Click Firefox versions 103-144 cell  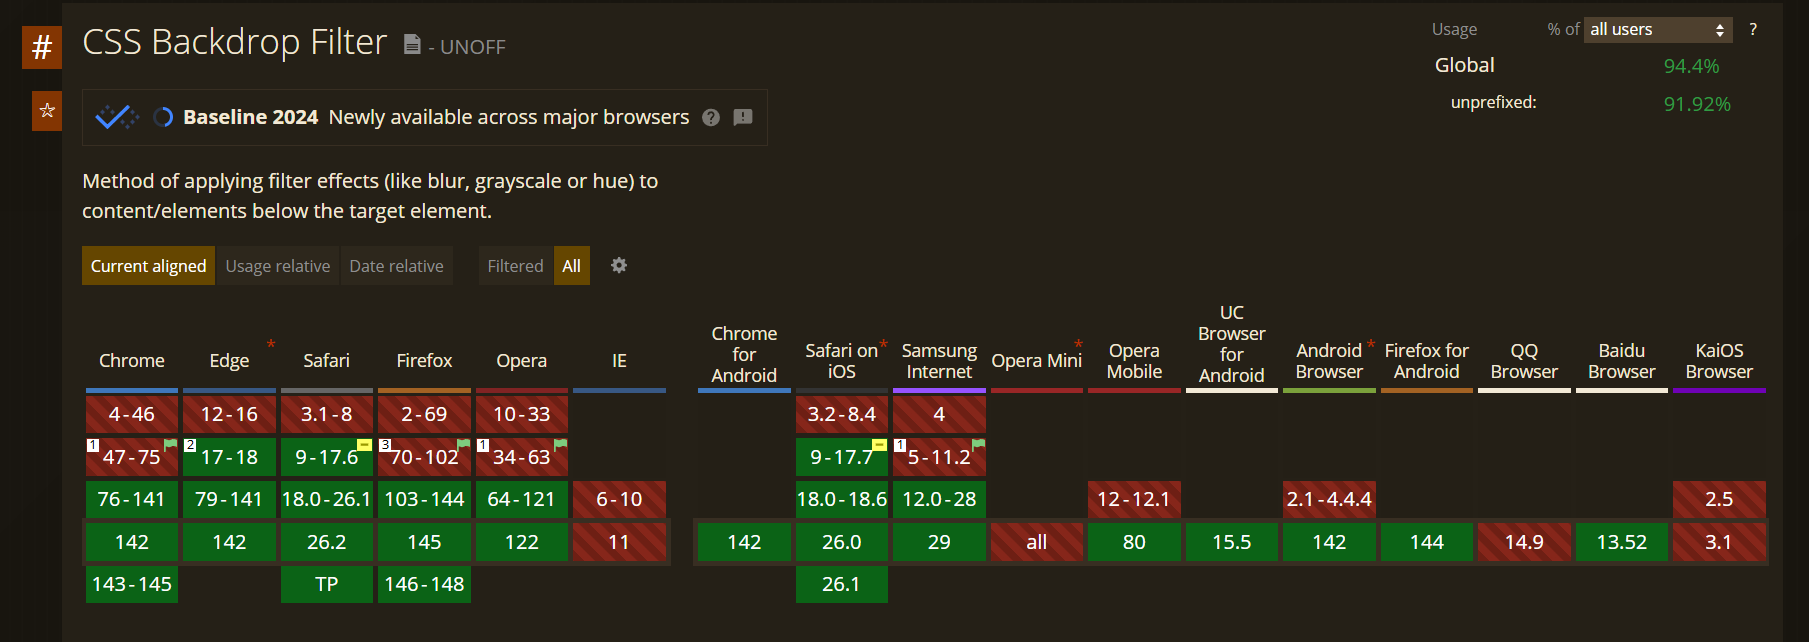pos(424,499)
